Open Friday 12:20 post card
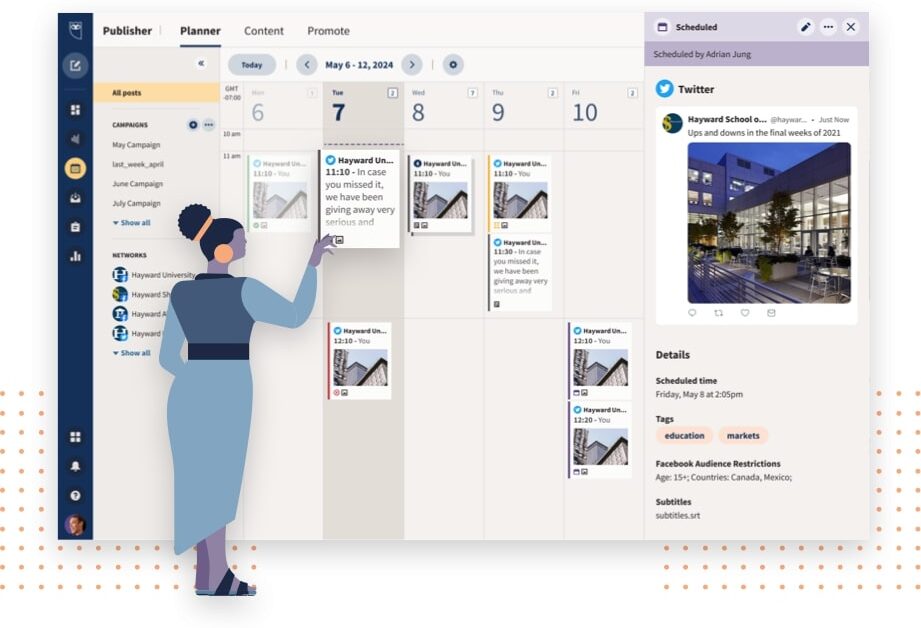The image size is (921, 628). tap(600, 440)
